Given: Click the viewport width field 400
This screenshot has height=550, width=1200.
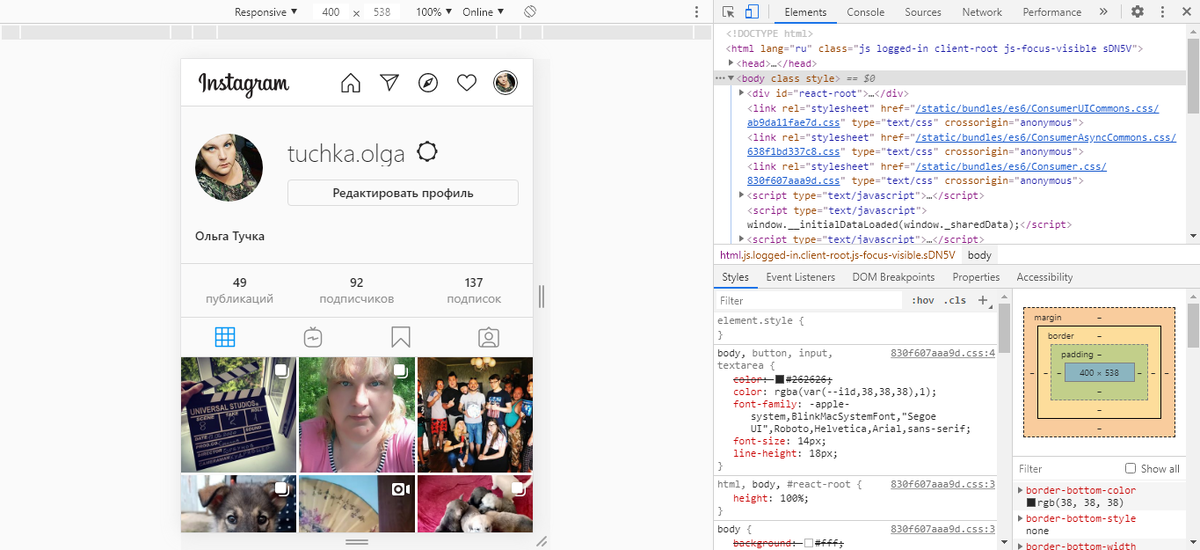Looking at the screenshot, I should [330, 12].
